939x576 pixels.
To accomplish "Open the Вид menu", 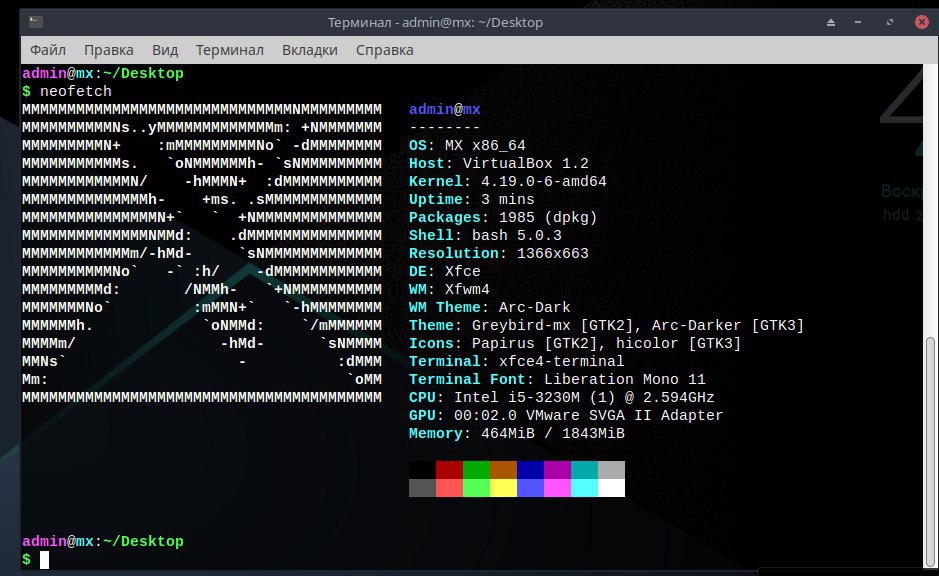I will [165, 50].
